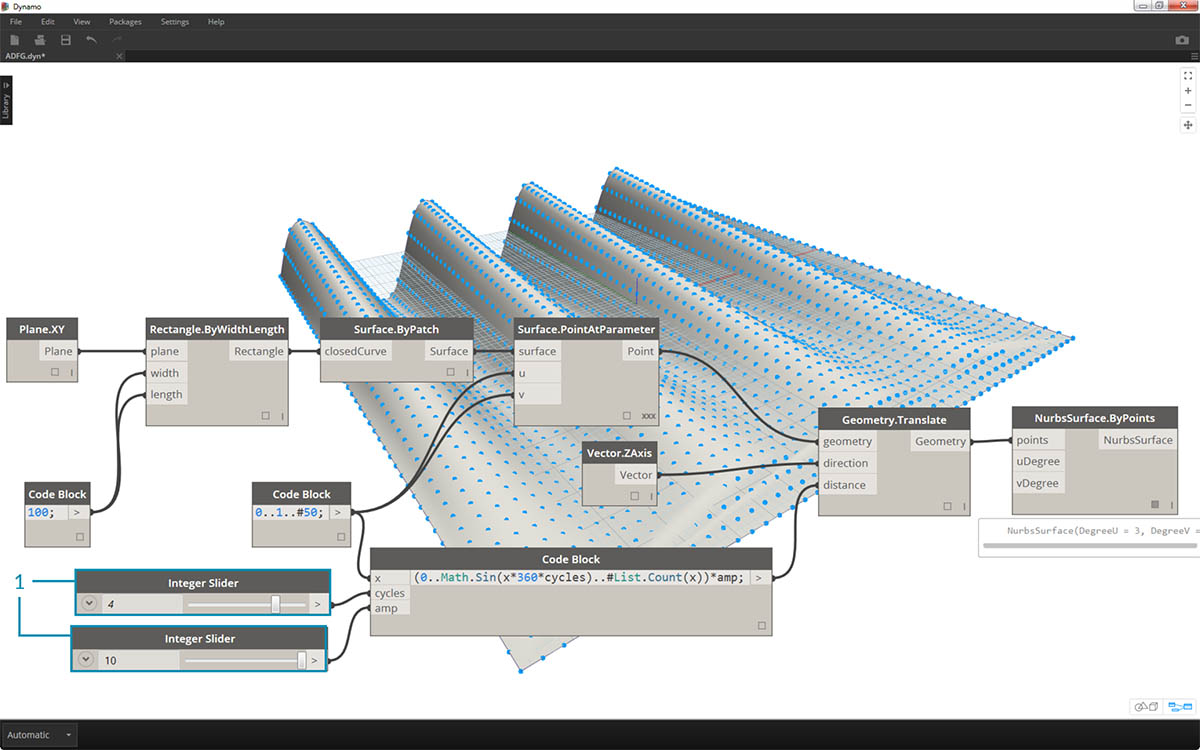Open the Automatic run mode dropdown
The image size is (1200, 750).
click(40, 735)
